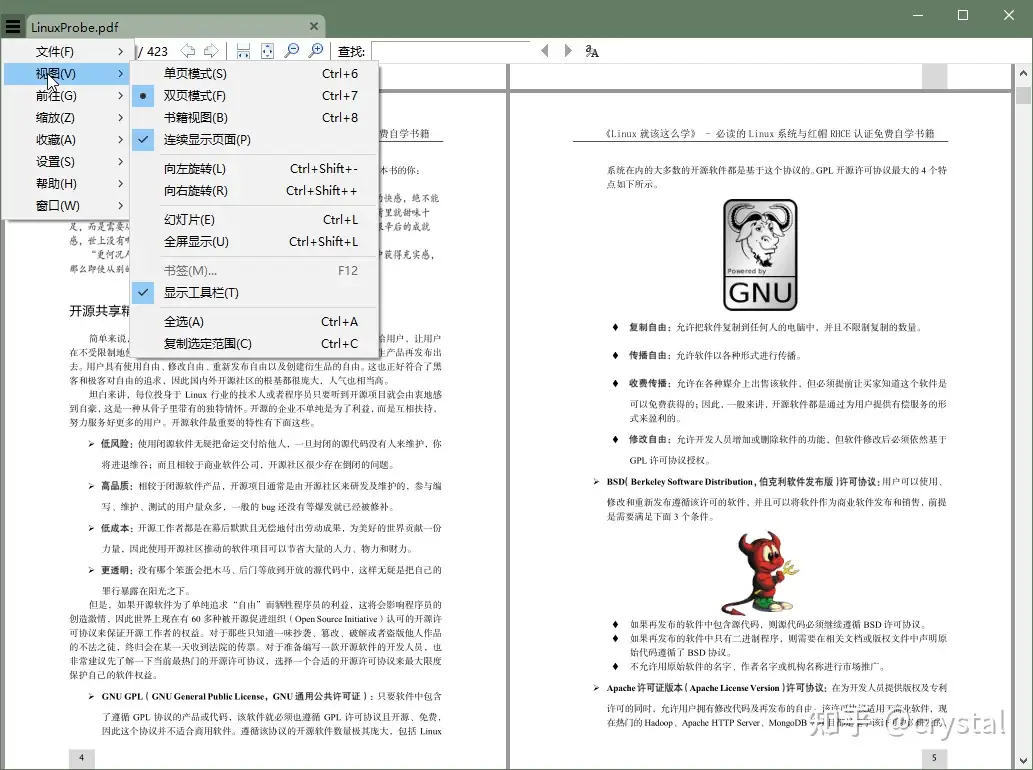Click the hamburger menu icon
Viewport: 1033px width, 770px height.
pos(13,27)
